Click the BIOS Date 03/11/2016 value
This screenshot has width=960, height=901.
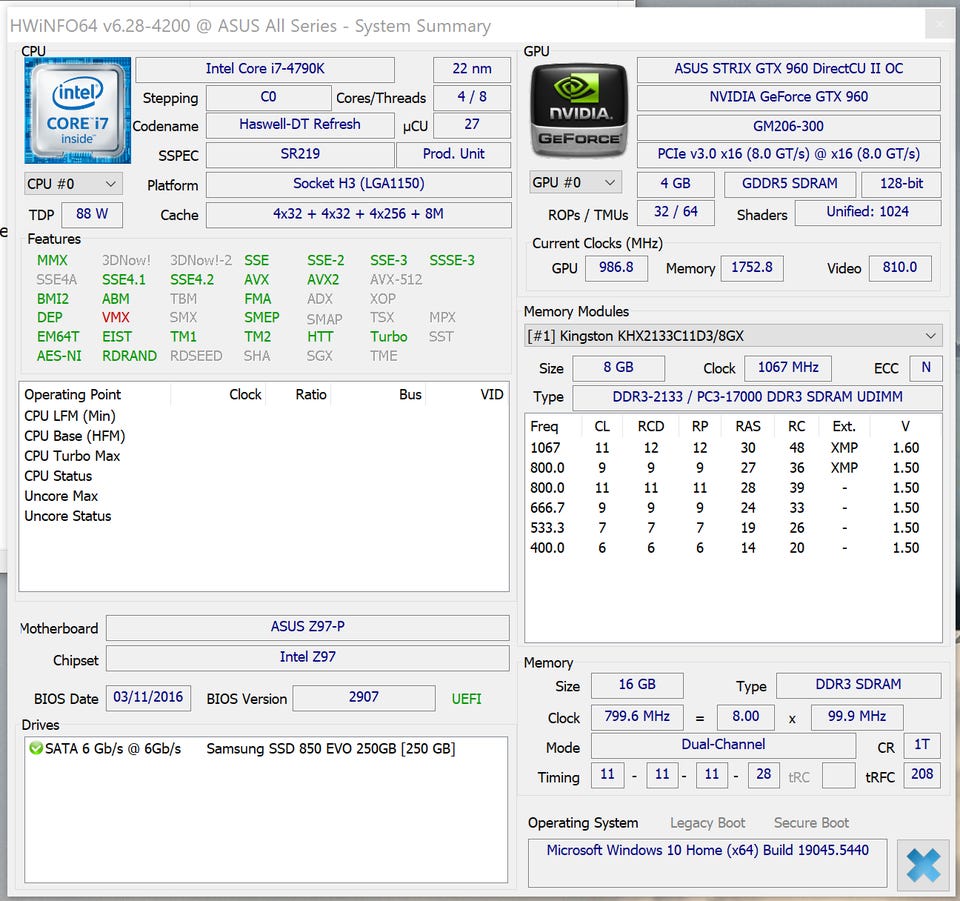coord(148,698)
